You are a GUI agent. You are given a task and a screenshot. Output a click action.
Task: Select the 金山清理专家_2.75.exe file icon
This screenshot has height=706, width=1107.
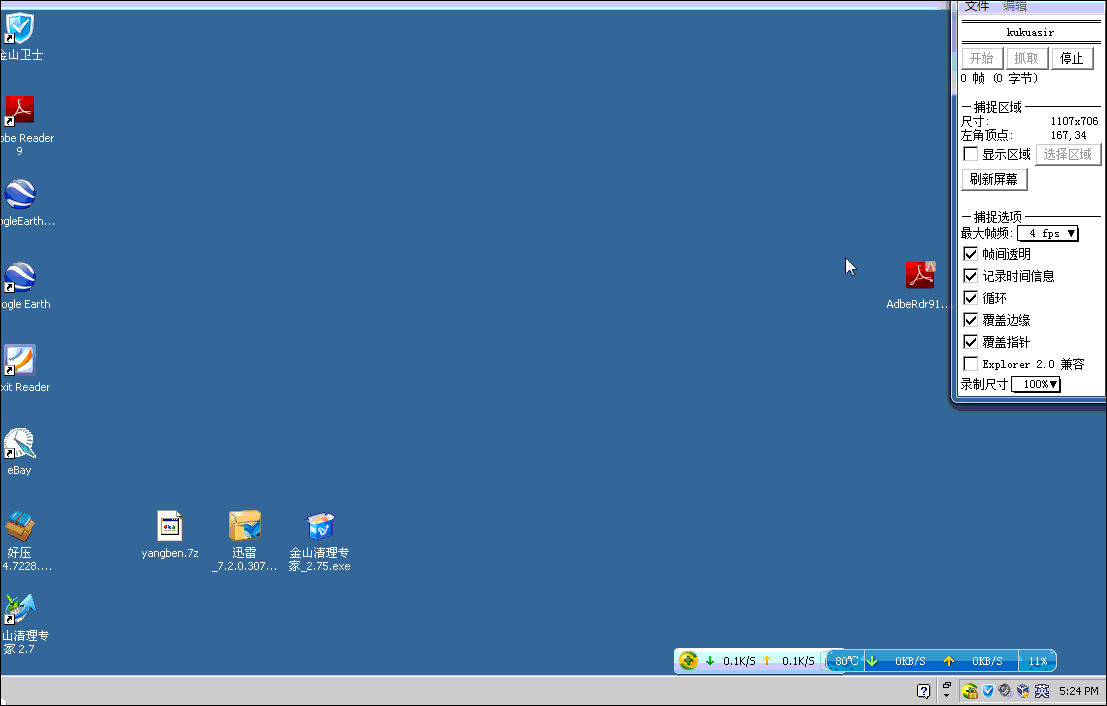tap(320, 527)
